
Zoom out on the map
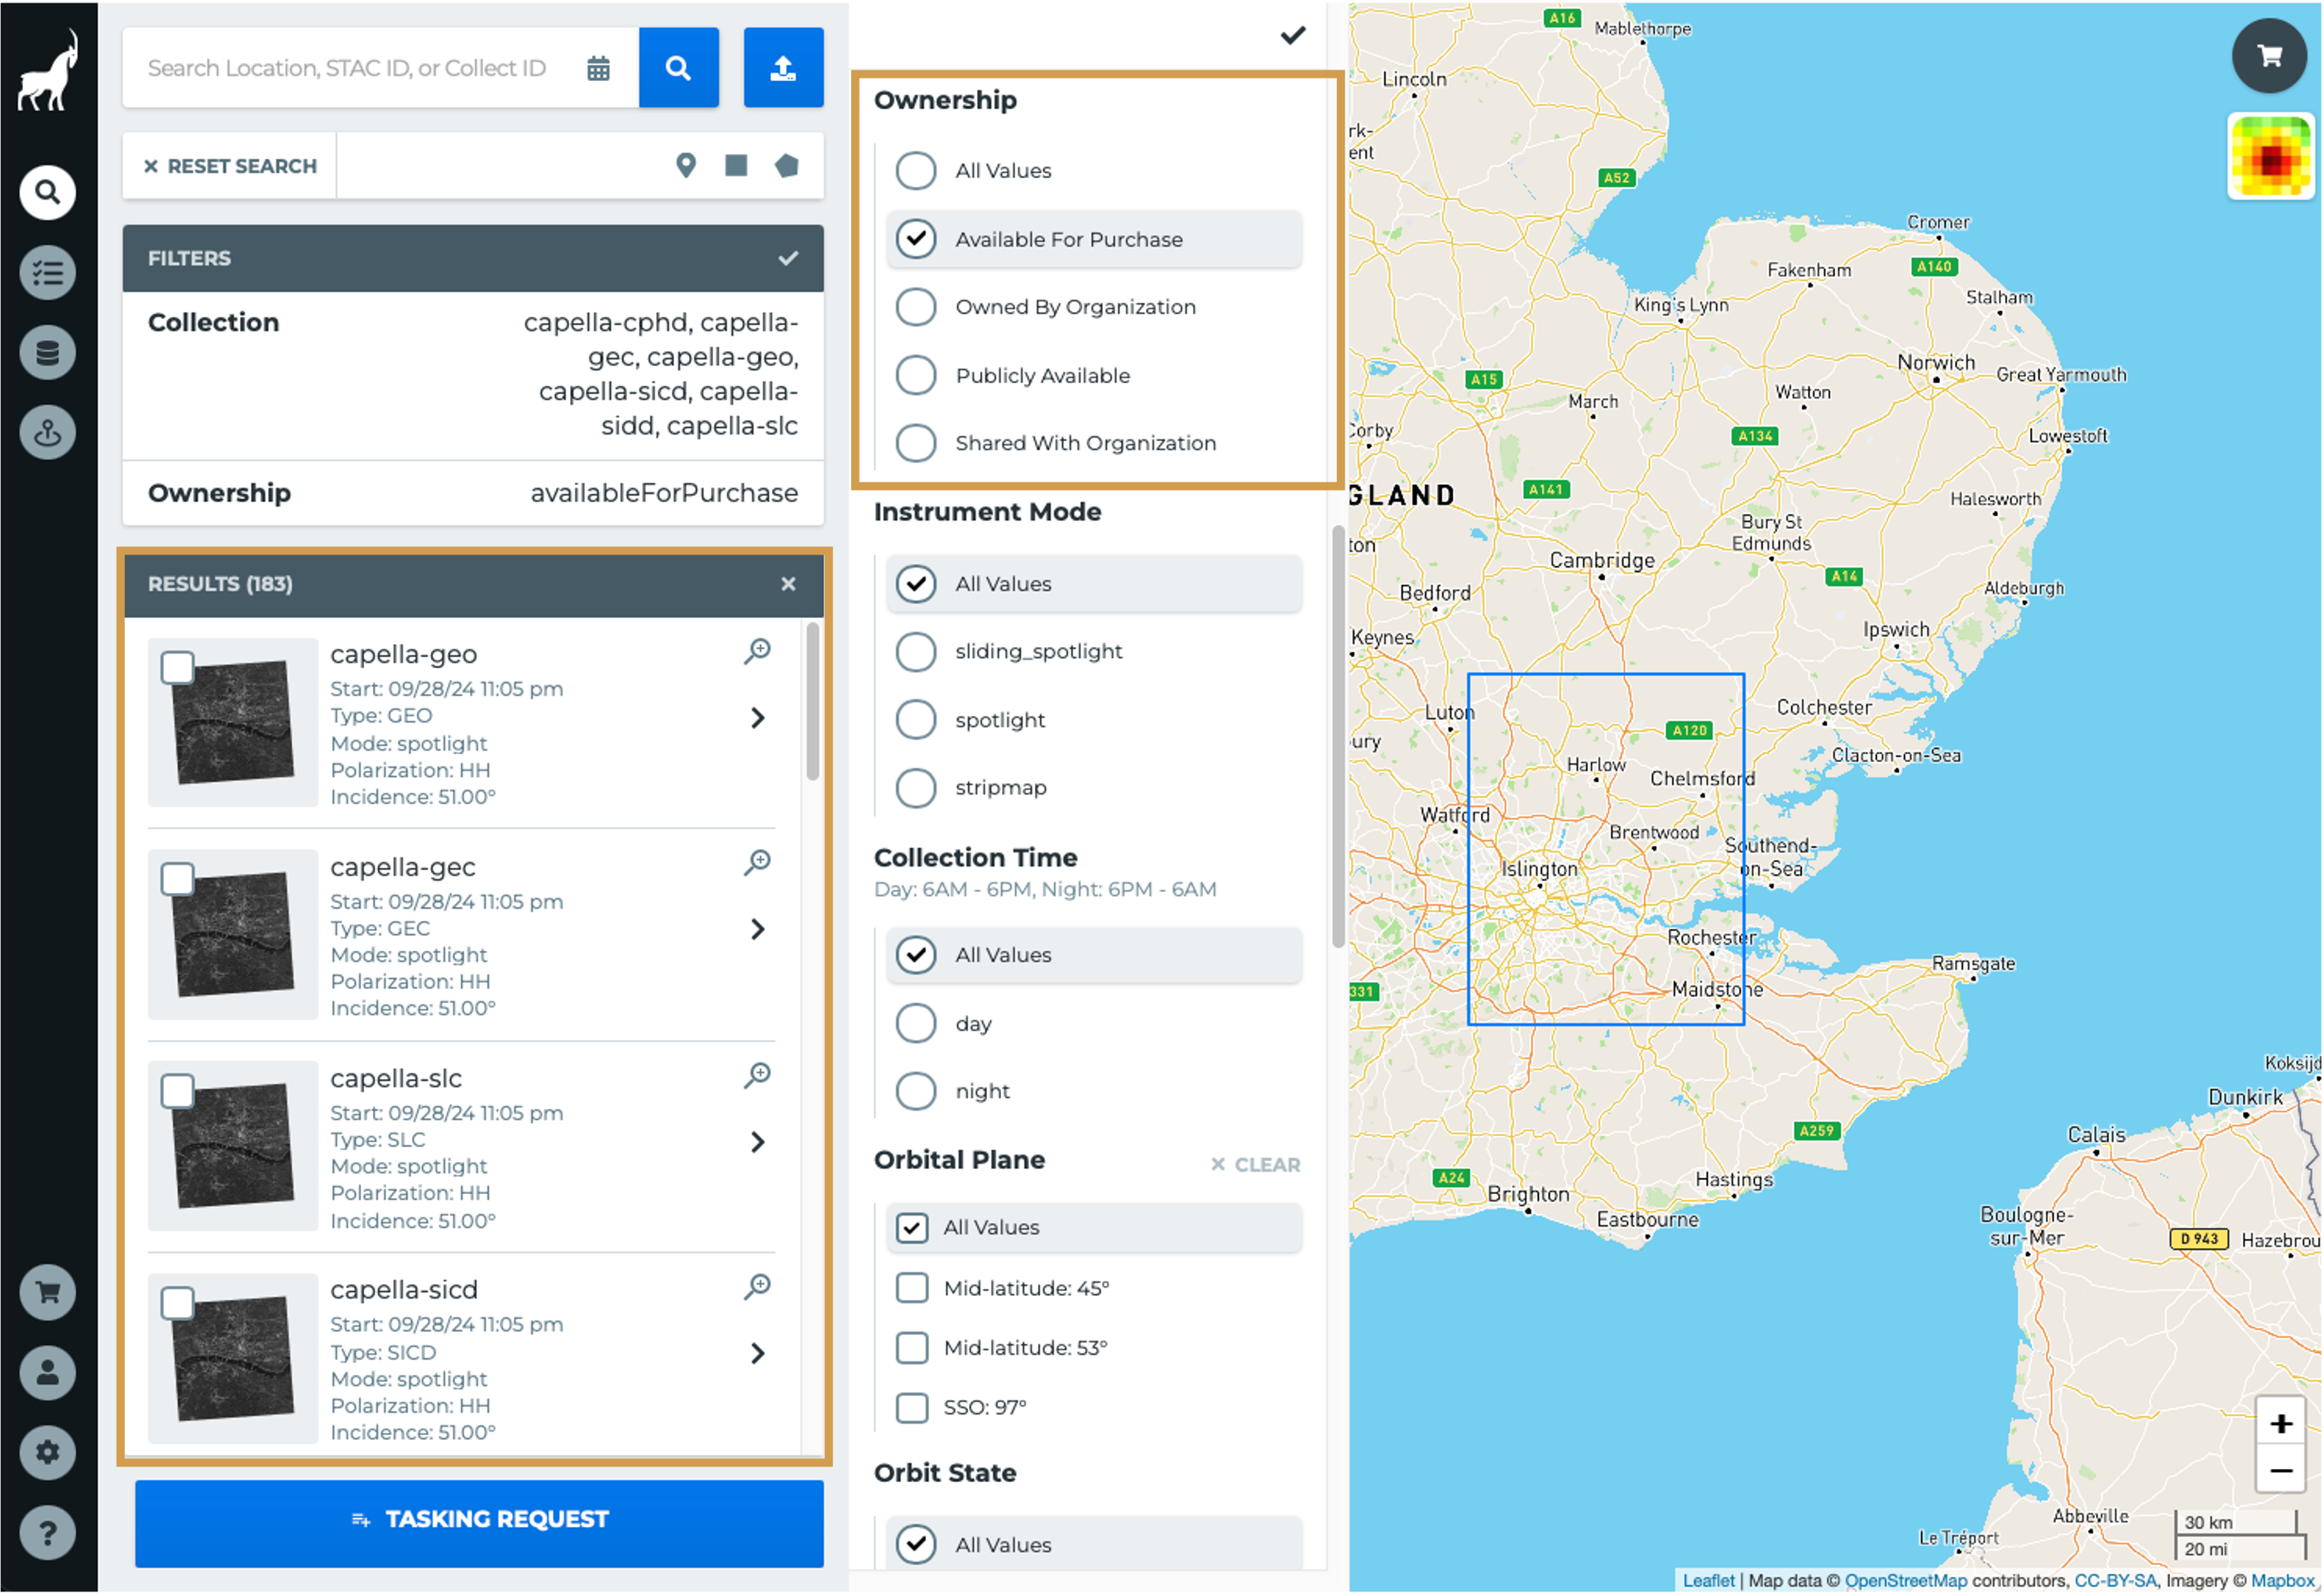2281,1471
